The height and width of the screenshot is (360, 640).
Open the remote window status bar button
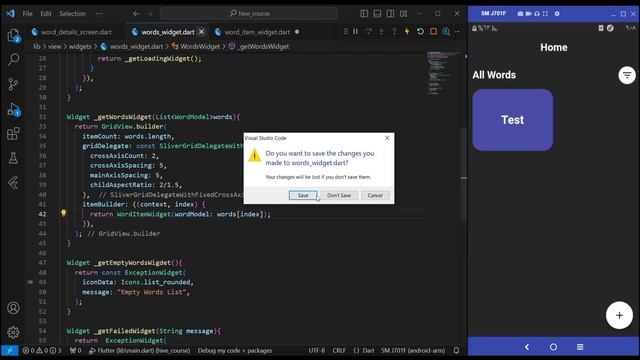pyautogui.click(x=9, y=350)
